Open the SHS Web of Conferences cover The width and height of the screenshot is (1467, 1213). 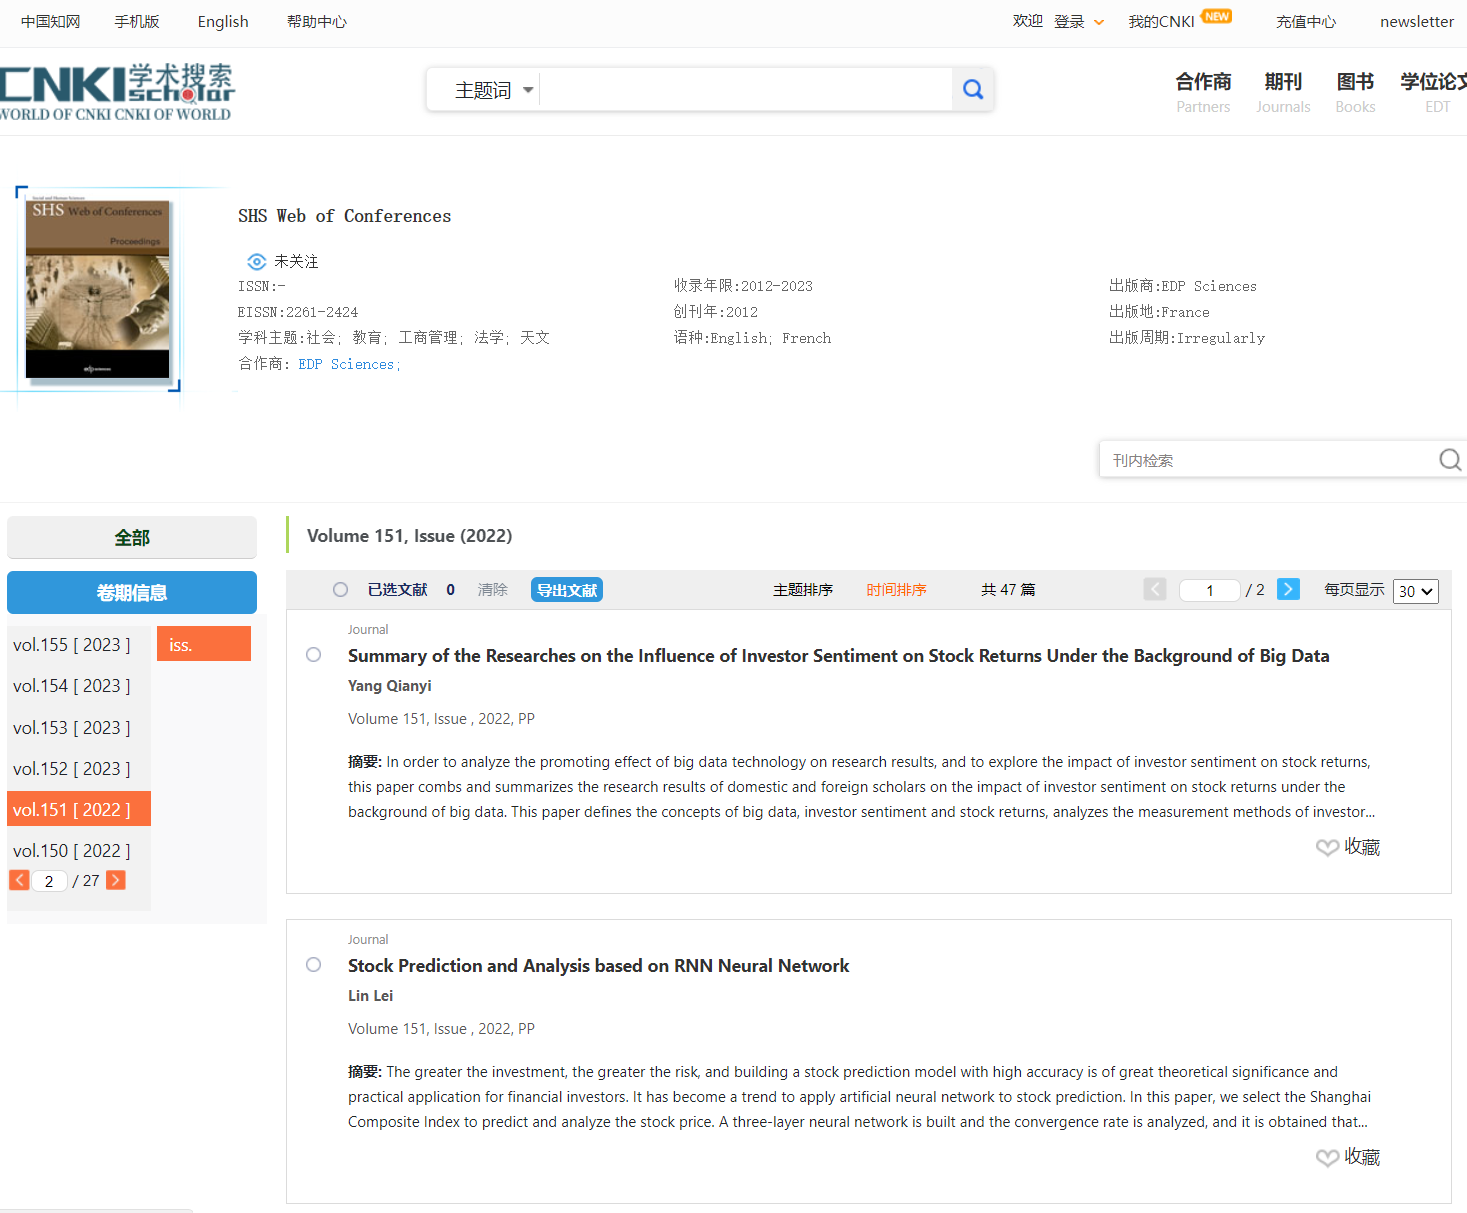click(98, 289)
